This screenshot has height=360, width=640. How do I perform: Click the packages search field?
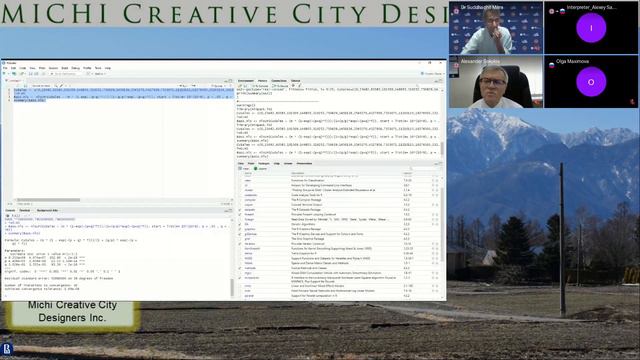[x=424, y=169]
